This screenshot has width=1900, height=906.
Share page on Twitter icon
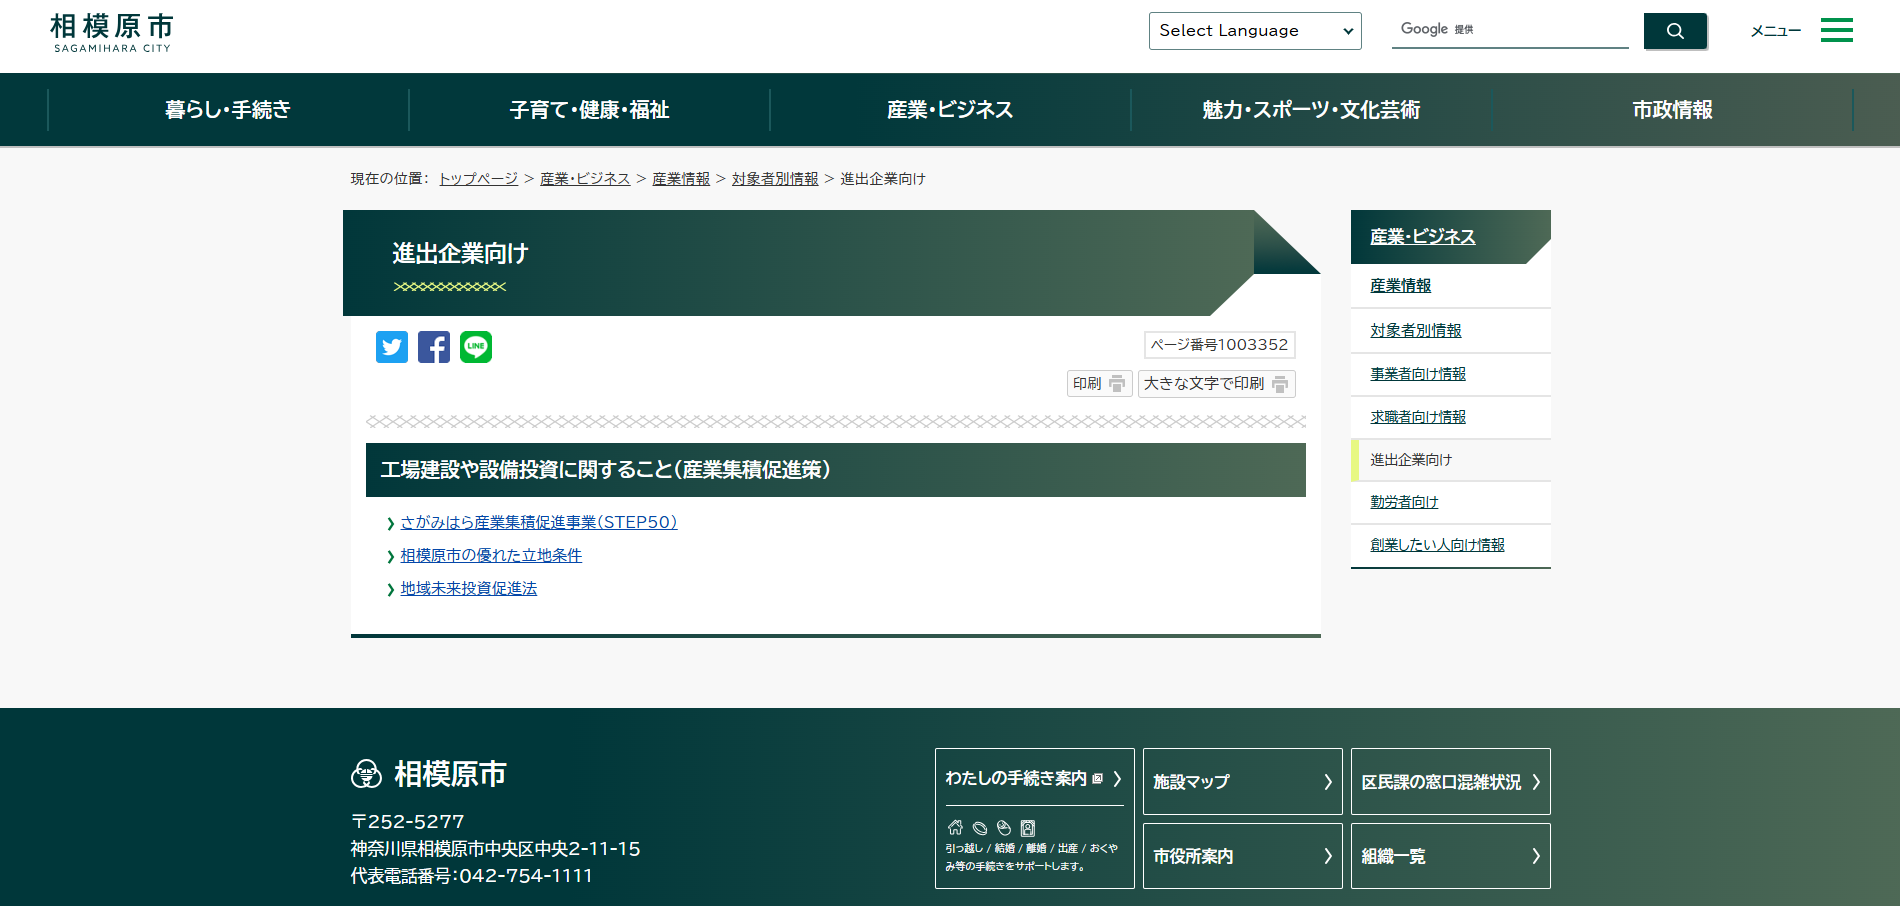point(392,347)
